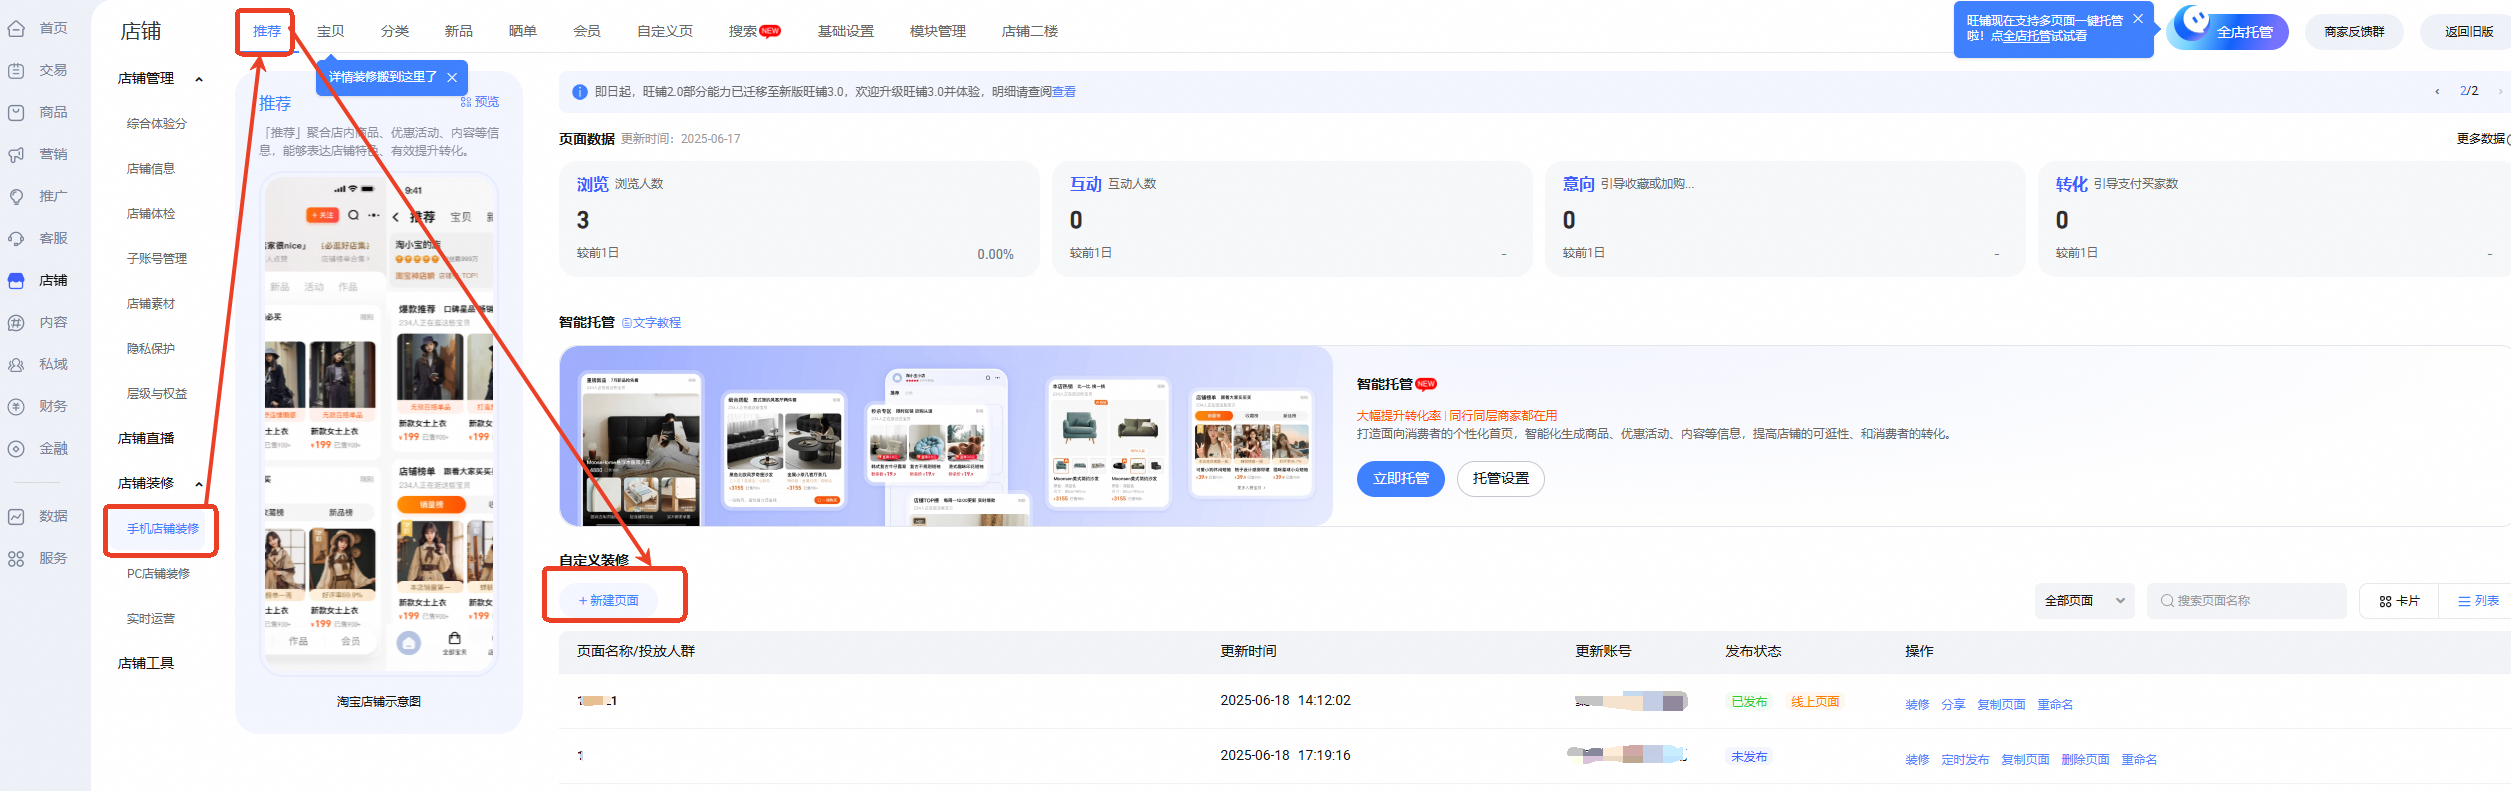Click the 预览 preview icon link
Viewport: 2511px width, 791px height.
pos(480,102)
